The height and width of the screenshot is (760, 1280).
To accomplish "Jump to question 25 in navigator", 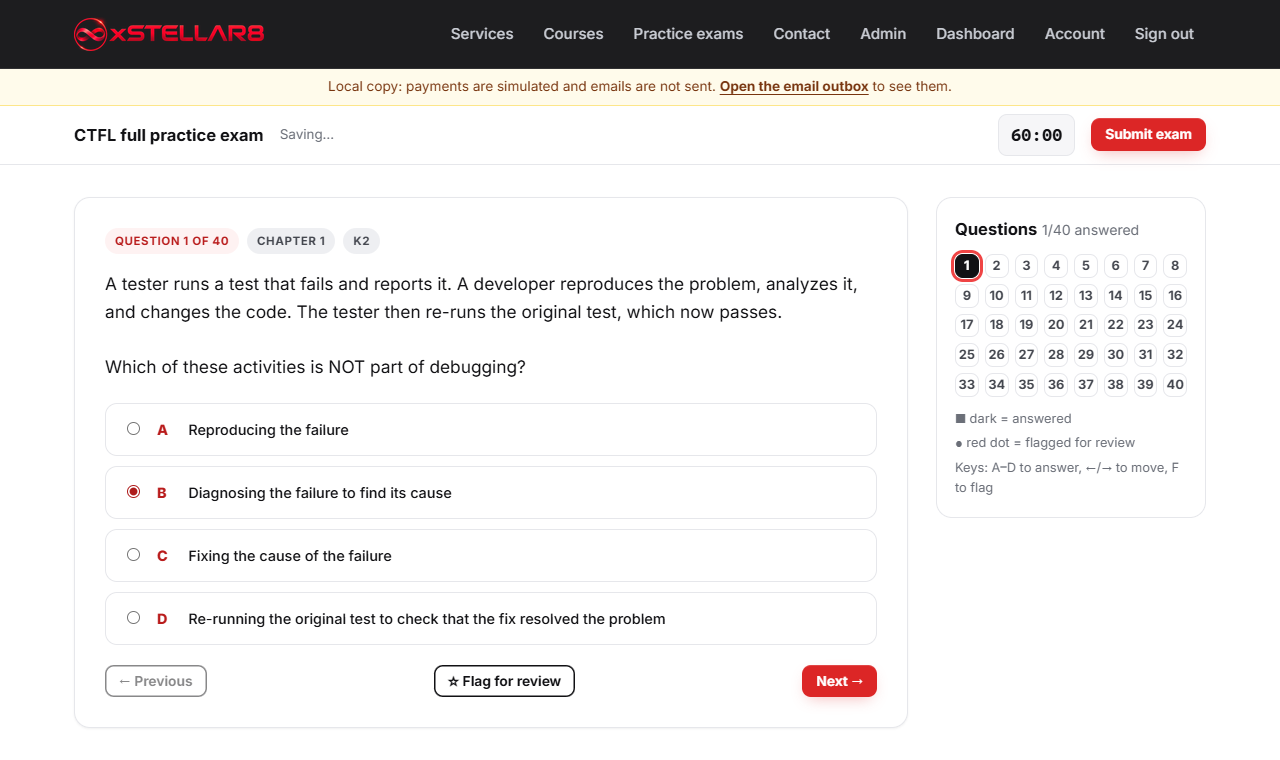I will (x=966, y=354).
